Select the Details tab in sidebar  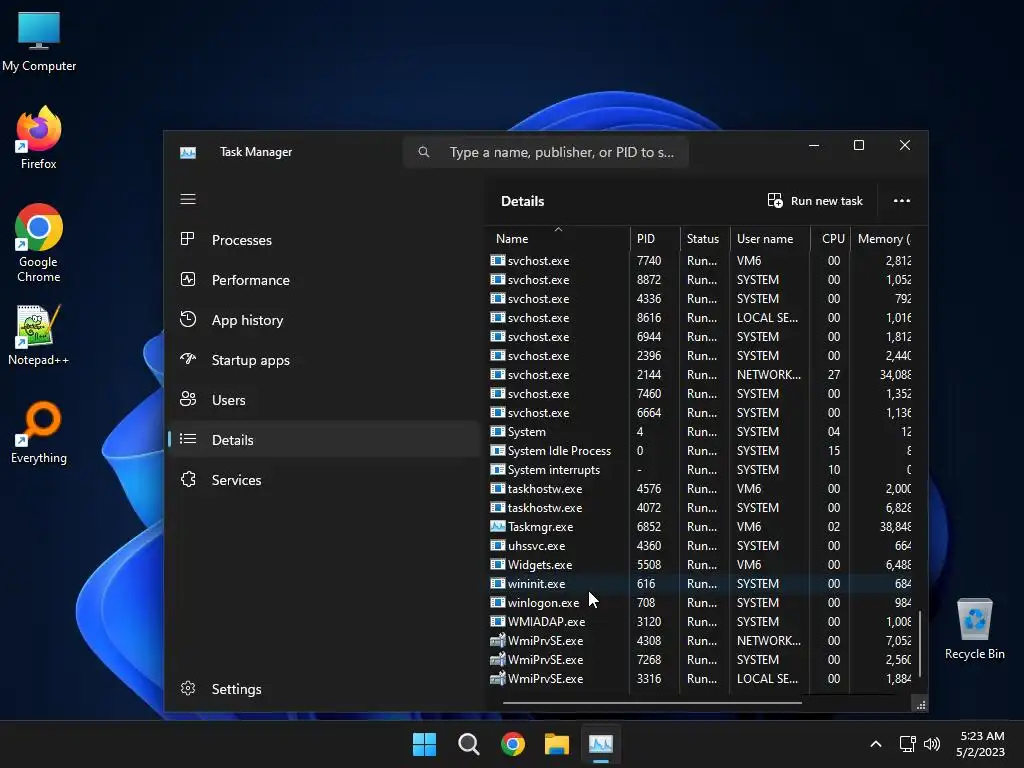(232, 440)
